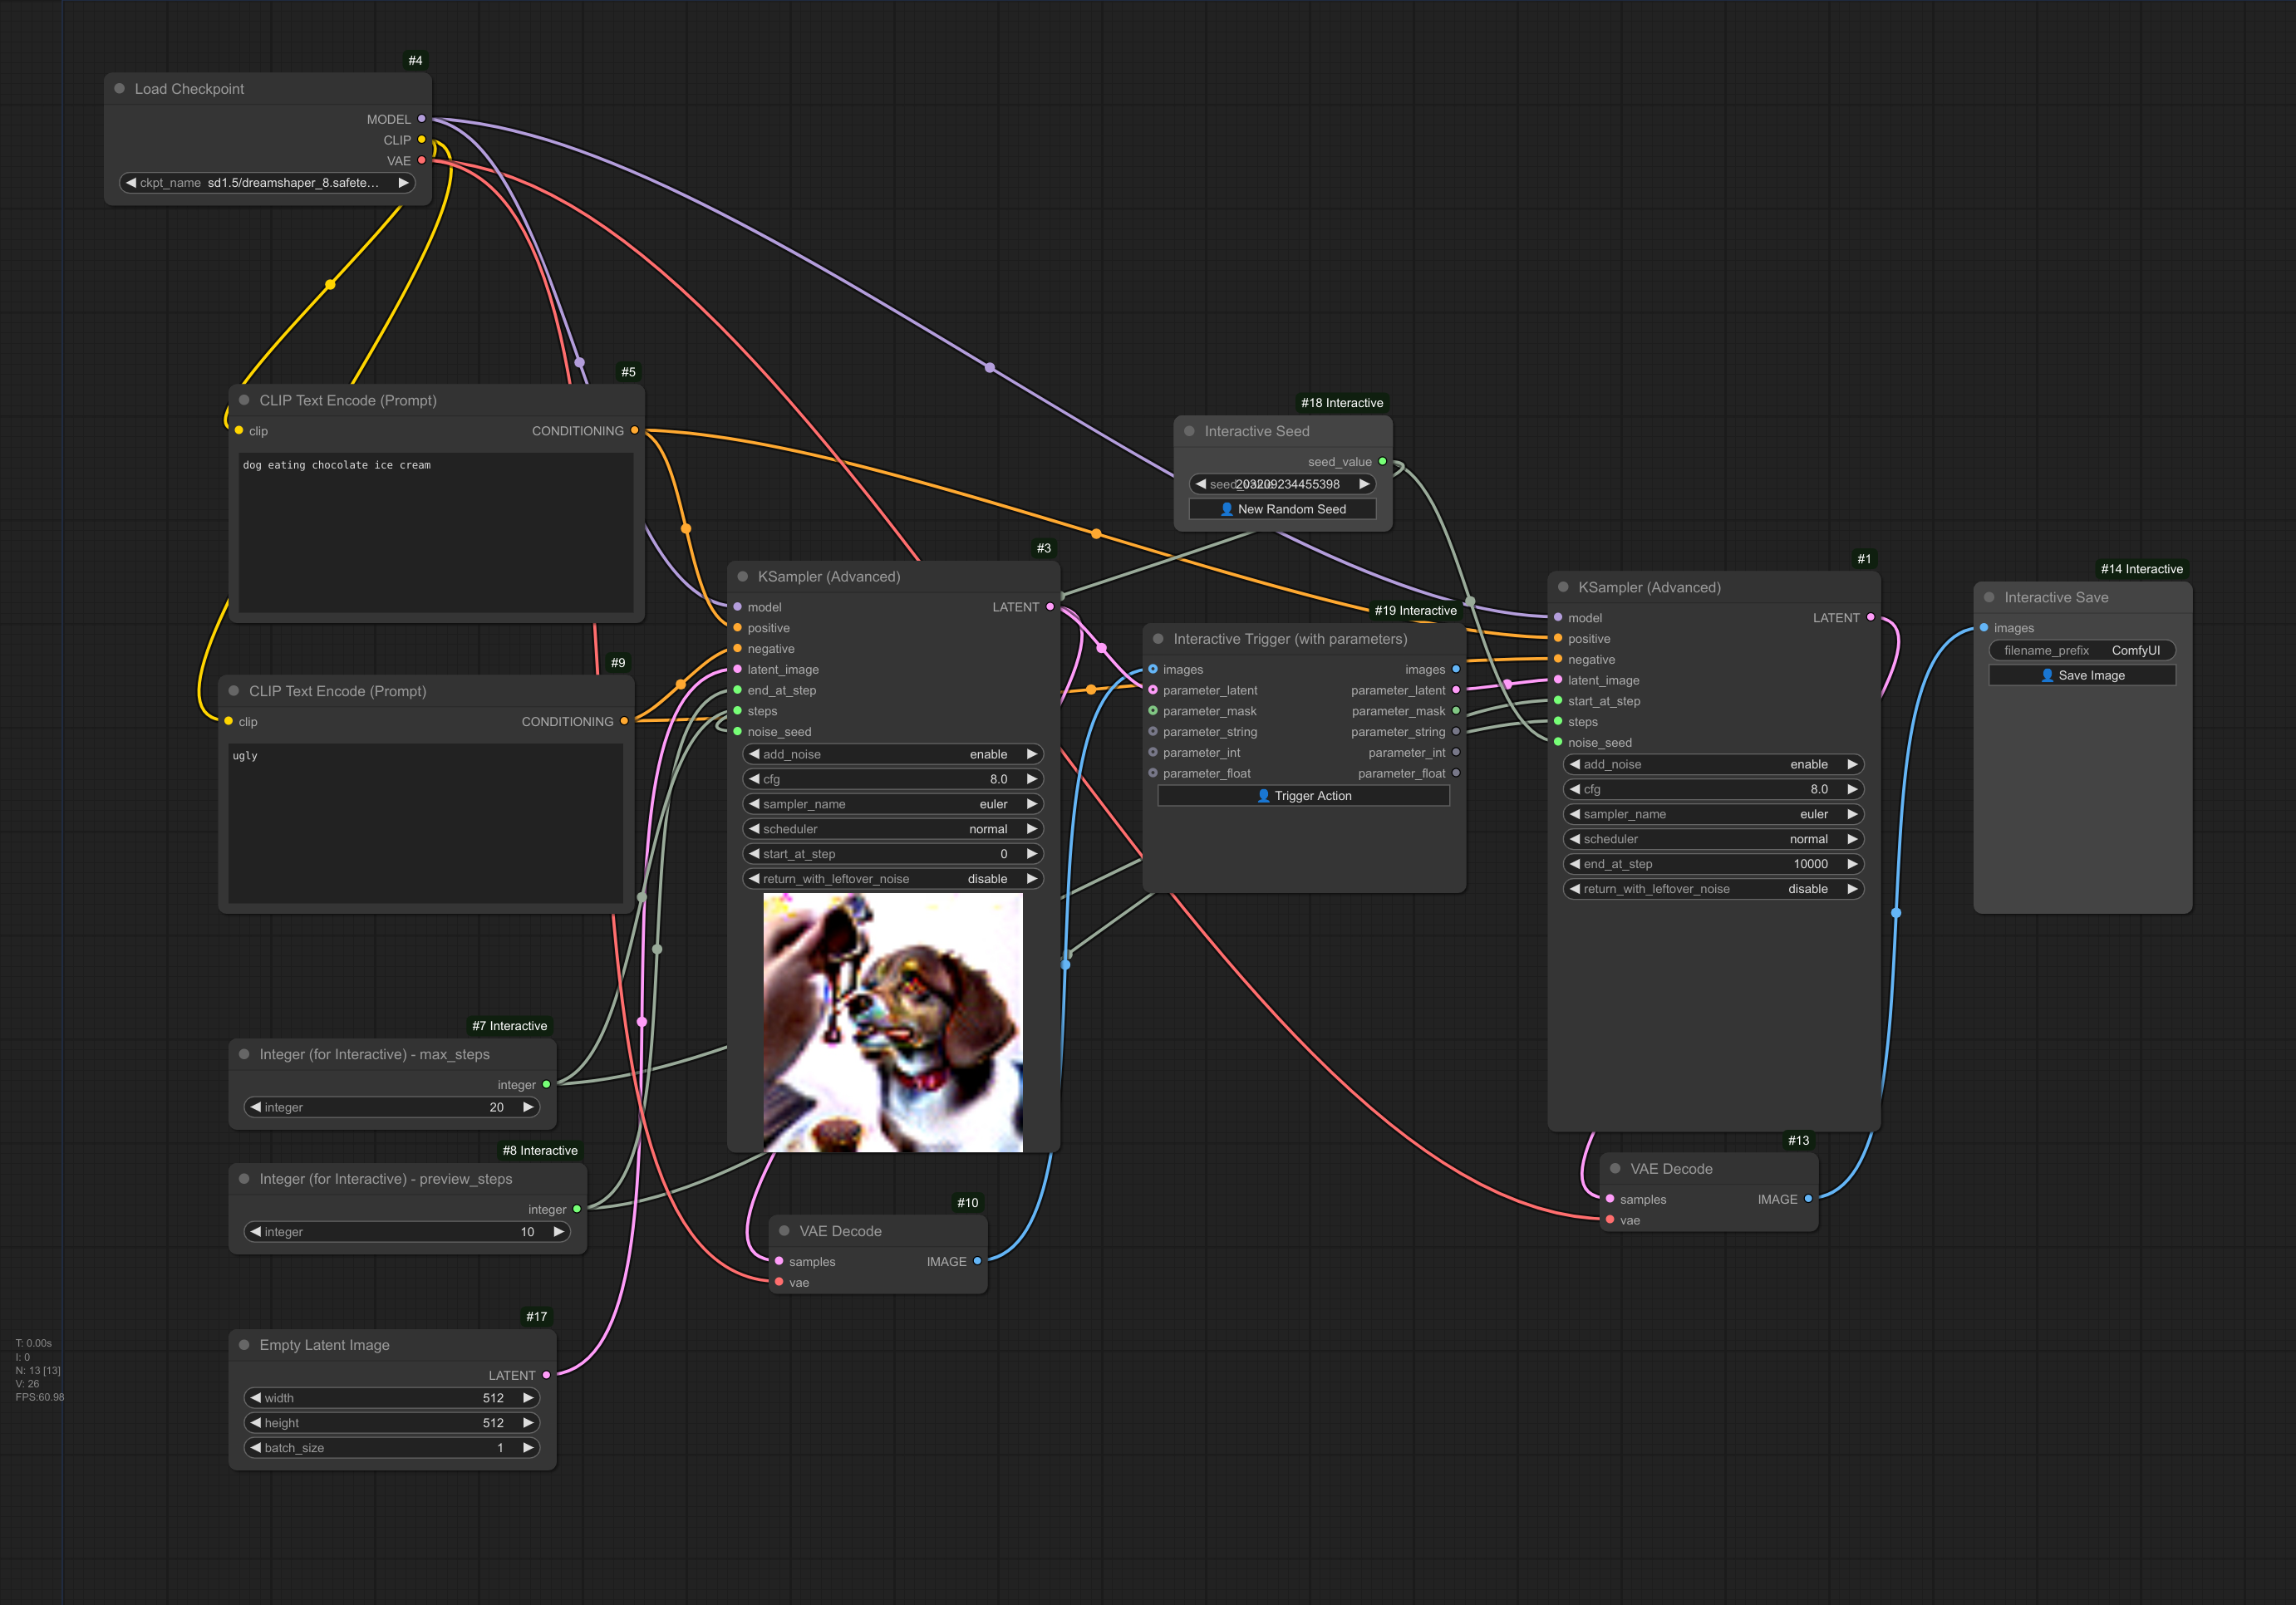
Task: Click the VAE Decode #13 vae input slot
Action: pyautogui.click(x=1610, y=1220)
